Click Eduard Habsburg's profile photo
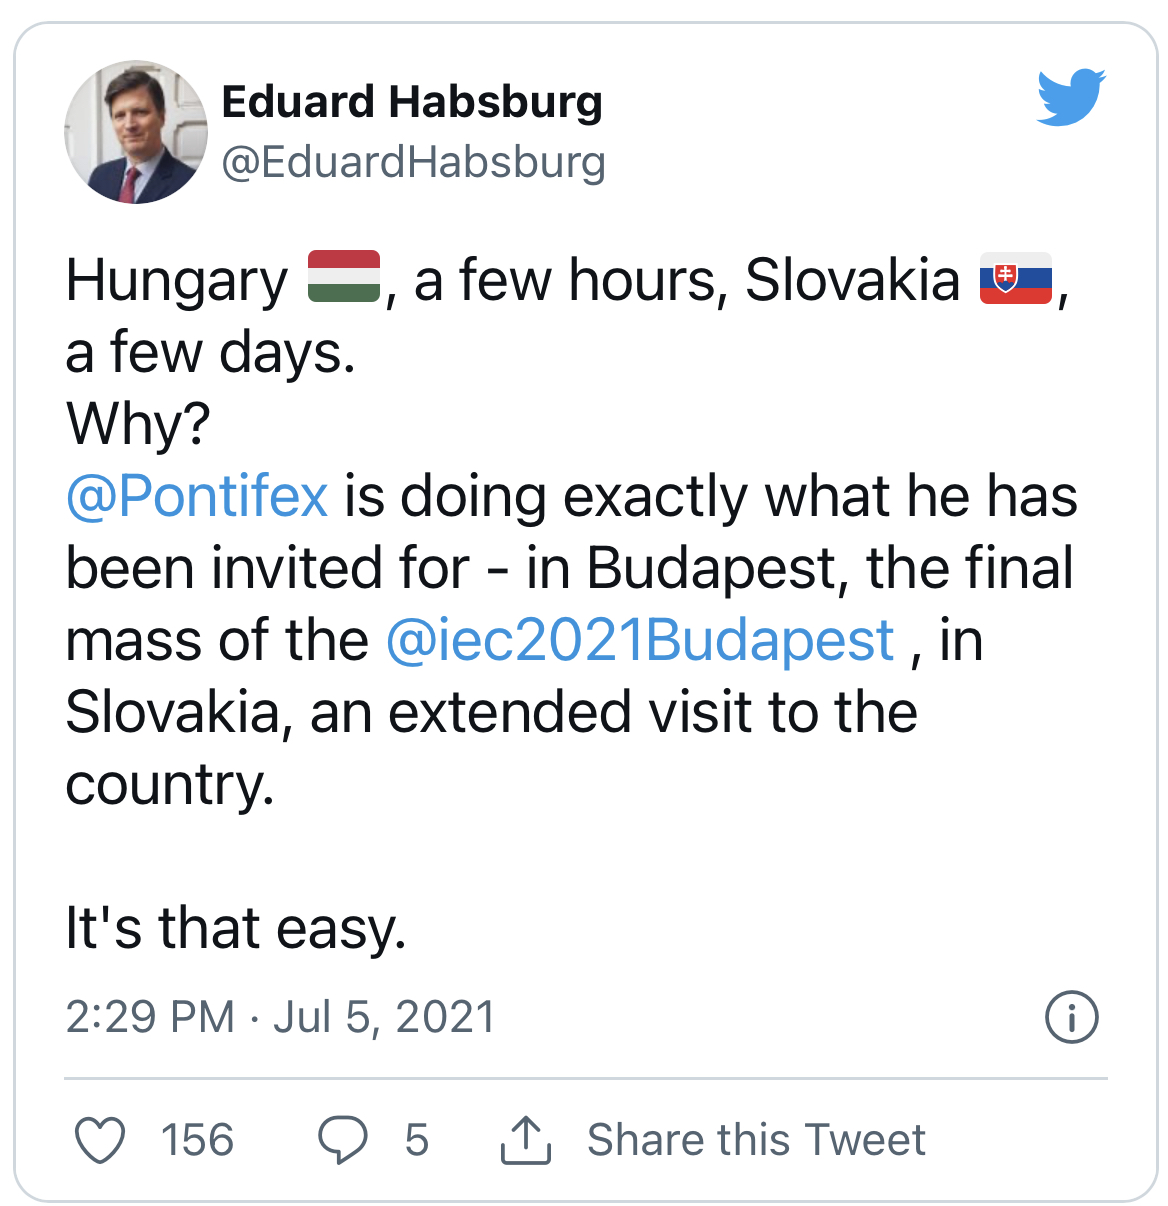The width and height of the screenshot is (1168, 1206). point(136,132)
